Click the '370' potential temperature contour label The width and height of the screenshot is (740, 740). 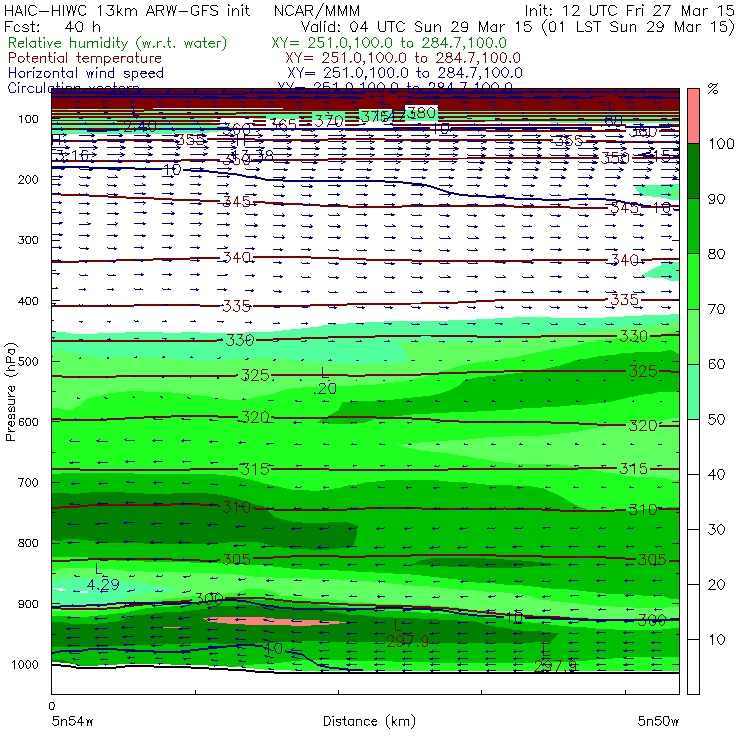pyautogui.click(x=329, y=121)
